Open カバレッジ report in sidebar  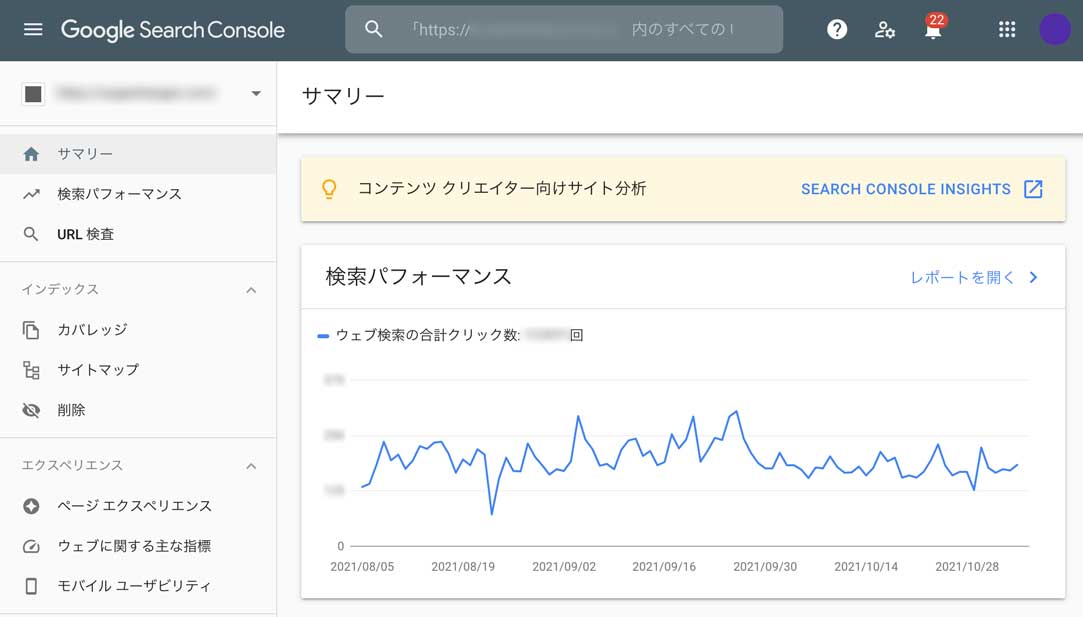138,330
